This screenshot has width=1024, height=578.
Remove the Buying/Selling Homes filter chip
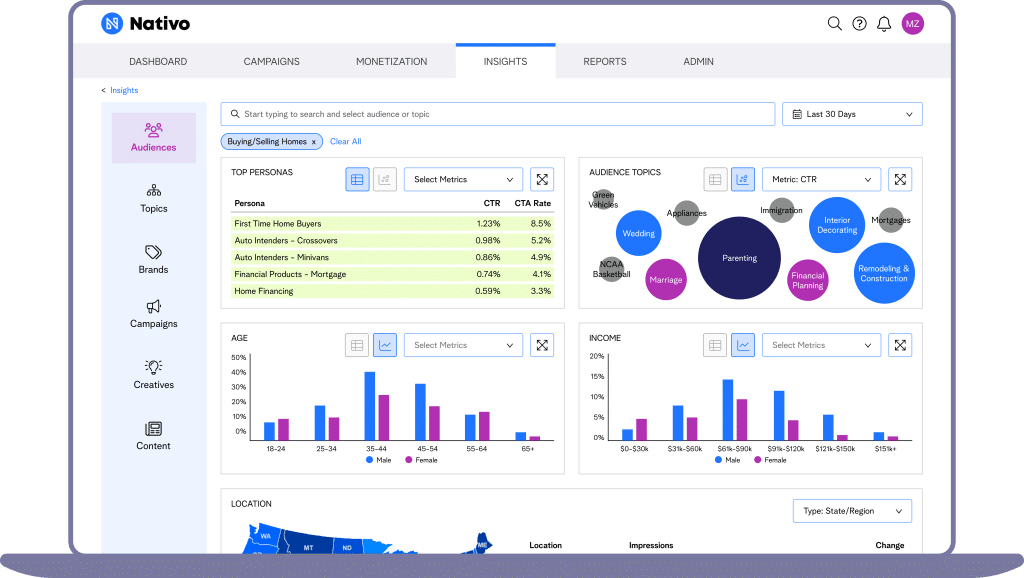pos(312,141)
